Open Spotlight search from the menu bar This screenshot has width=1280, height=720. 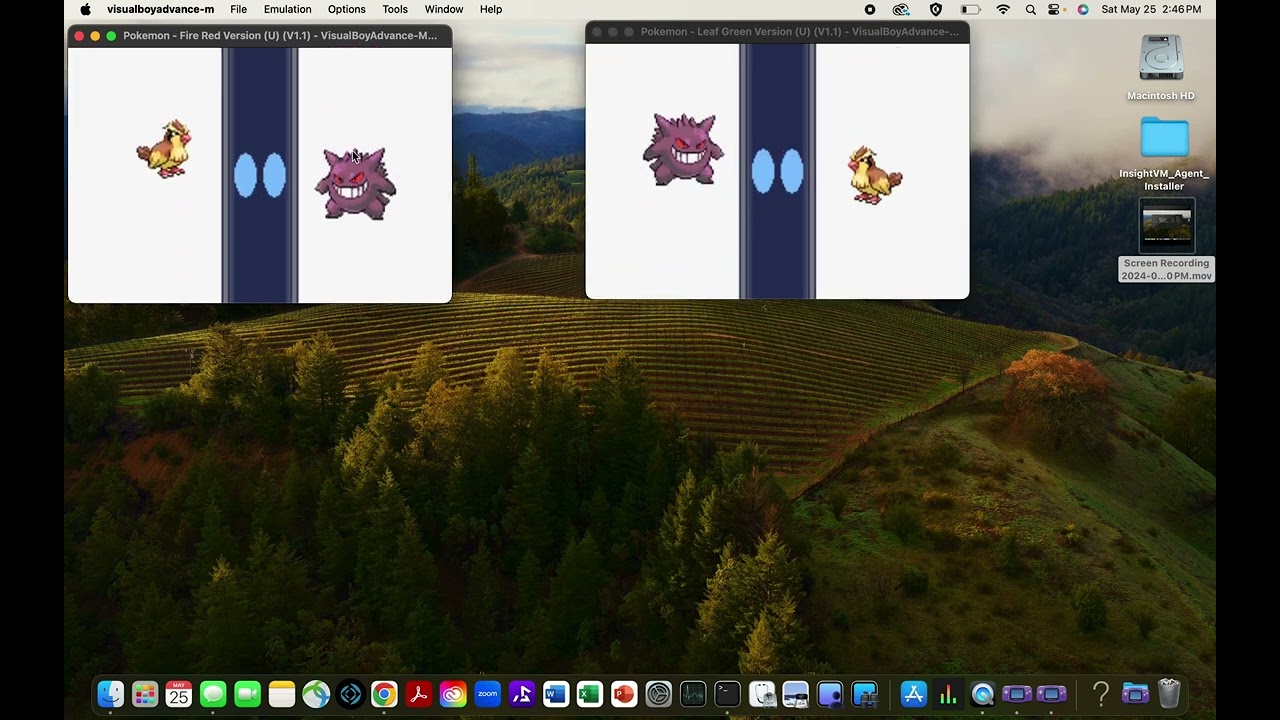[1030, 9]
